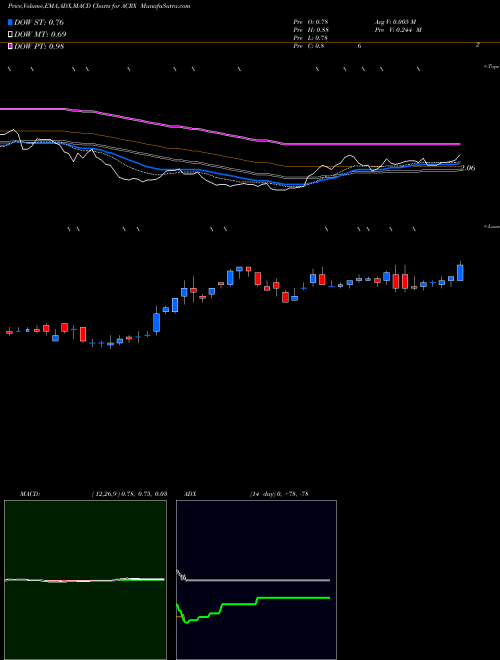500x660 pixels.
Task: Click the 'Pre V: 0.244 M' value
Action: (x=398, y=30)
